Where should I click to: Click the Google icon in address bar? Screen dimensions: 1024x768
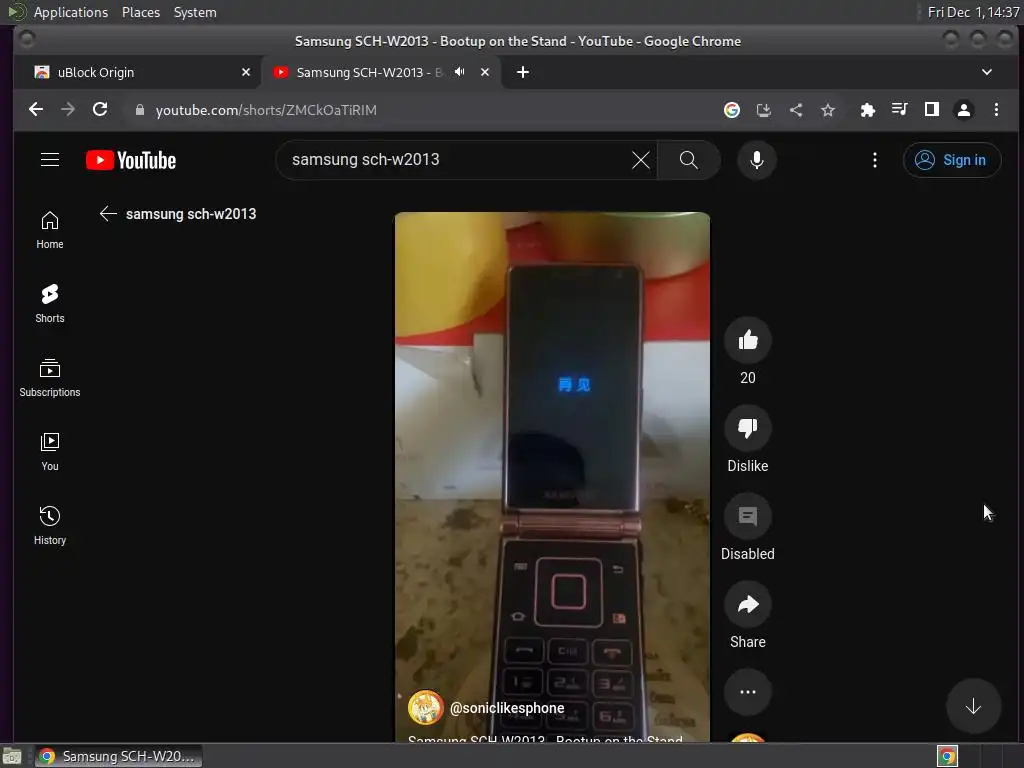(x=731, y=110)
